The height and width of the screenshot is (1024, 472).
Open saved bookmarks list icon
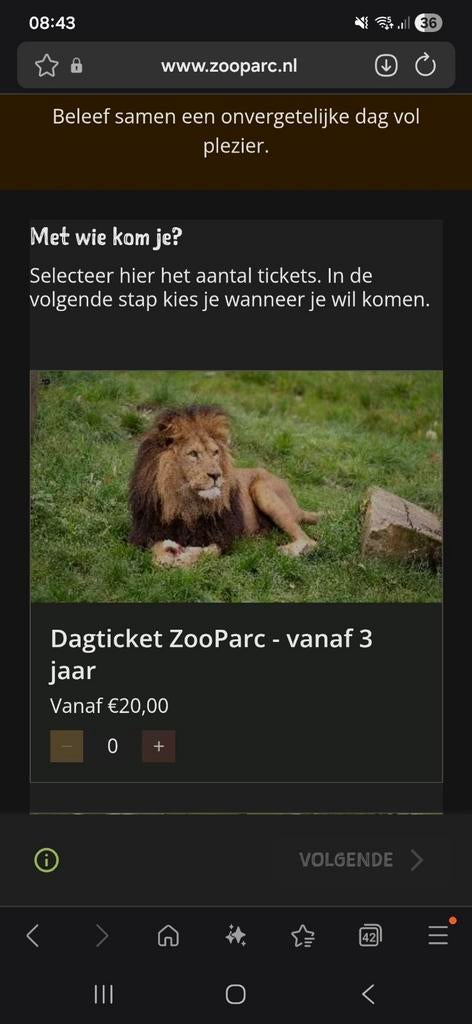click(x=303, y=936)
